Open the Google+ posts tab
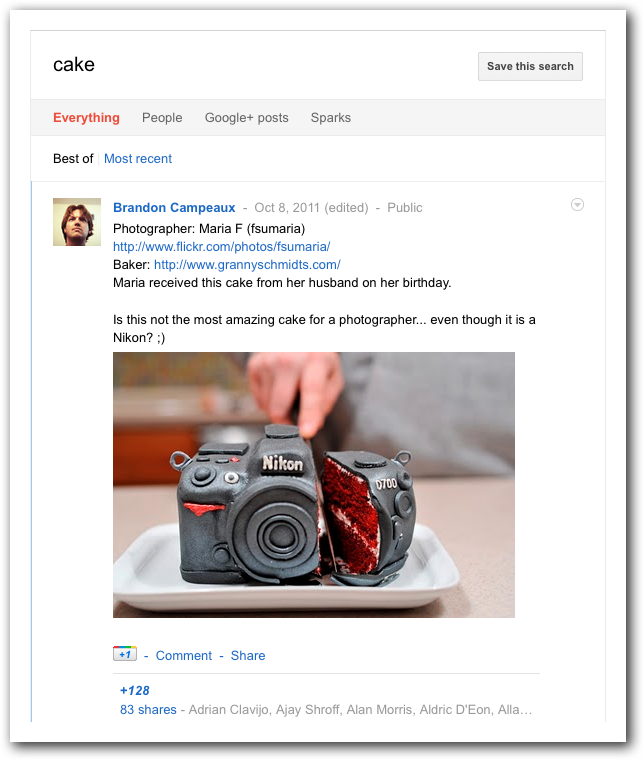This screenshot has width=644, height=760. coord(246,118)
